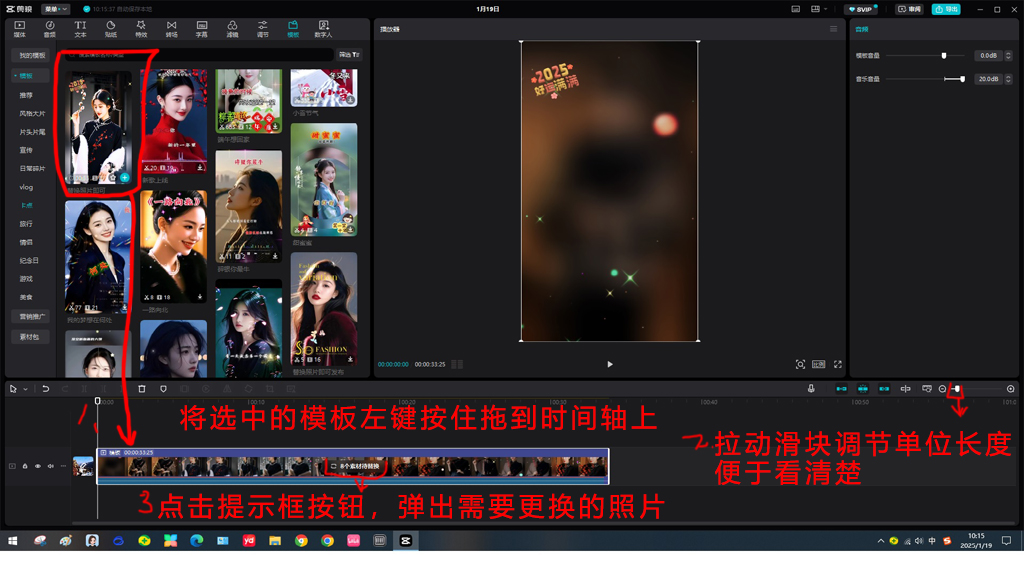Click the SVIP membership button
The image size is (1024, 576).
[x=861, y=9]
